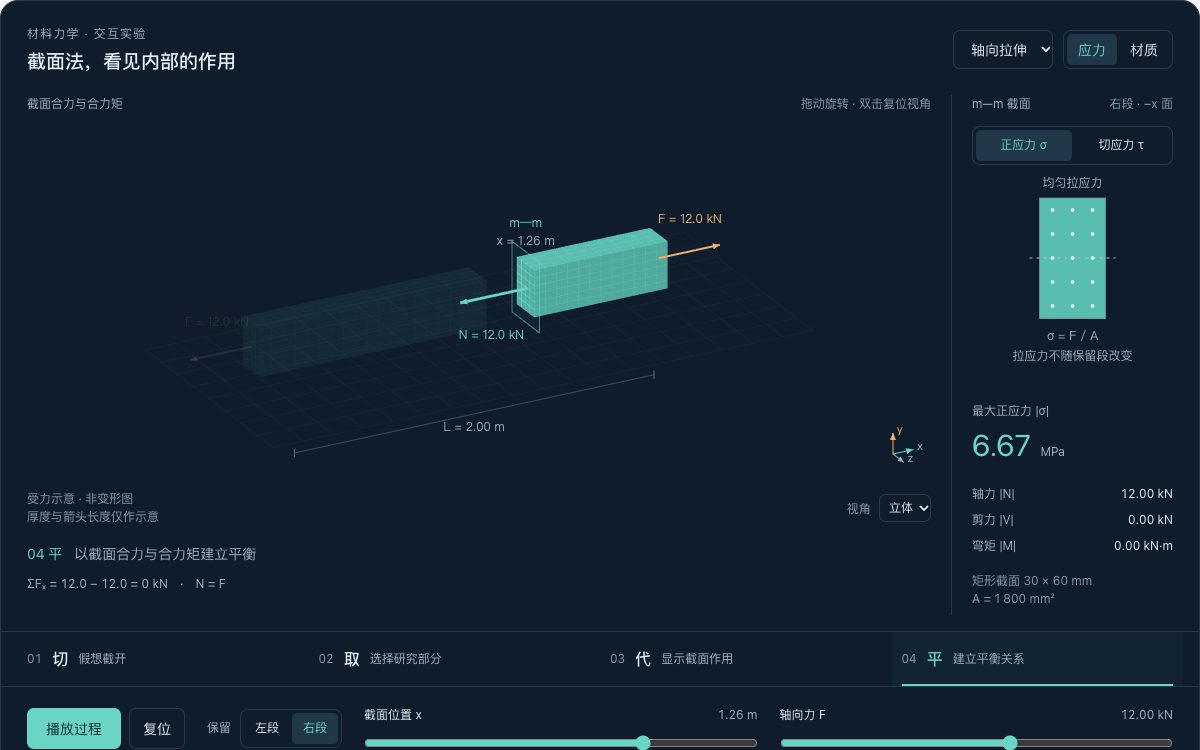1200x750 pixels.
Task: Open the 轴向拉伸 load type dropdown
Action: tap(1003, 49)
